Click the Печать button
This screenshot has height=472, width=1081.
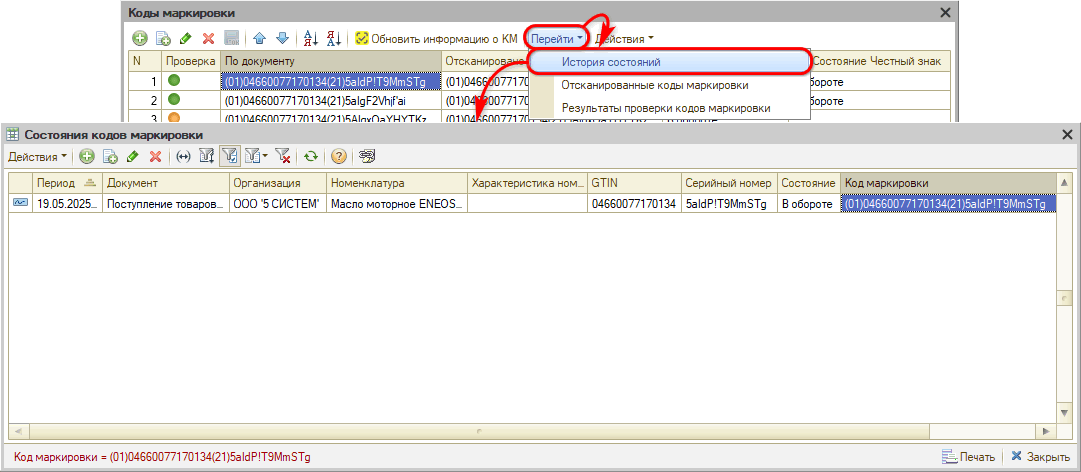click(x=968, y=457)
